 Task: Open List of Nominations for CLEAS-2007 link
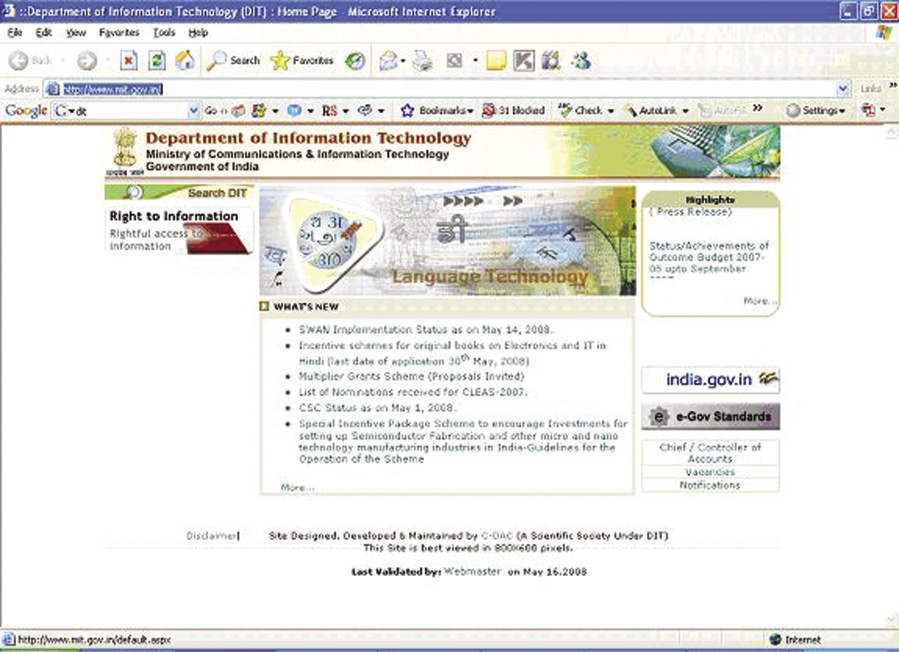click(x=412, y=392)
